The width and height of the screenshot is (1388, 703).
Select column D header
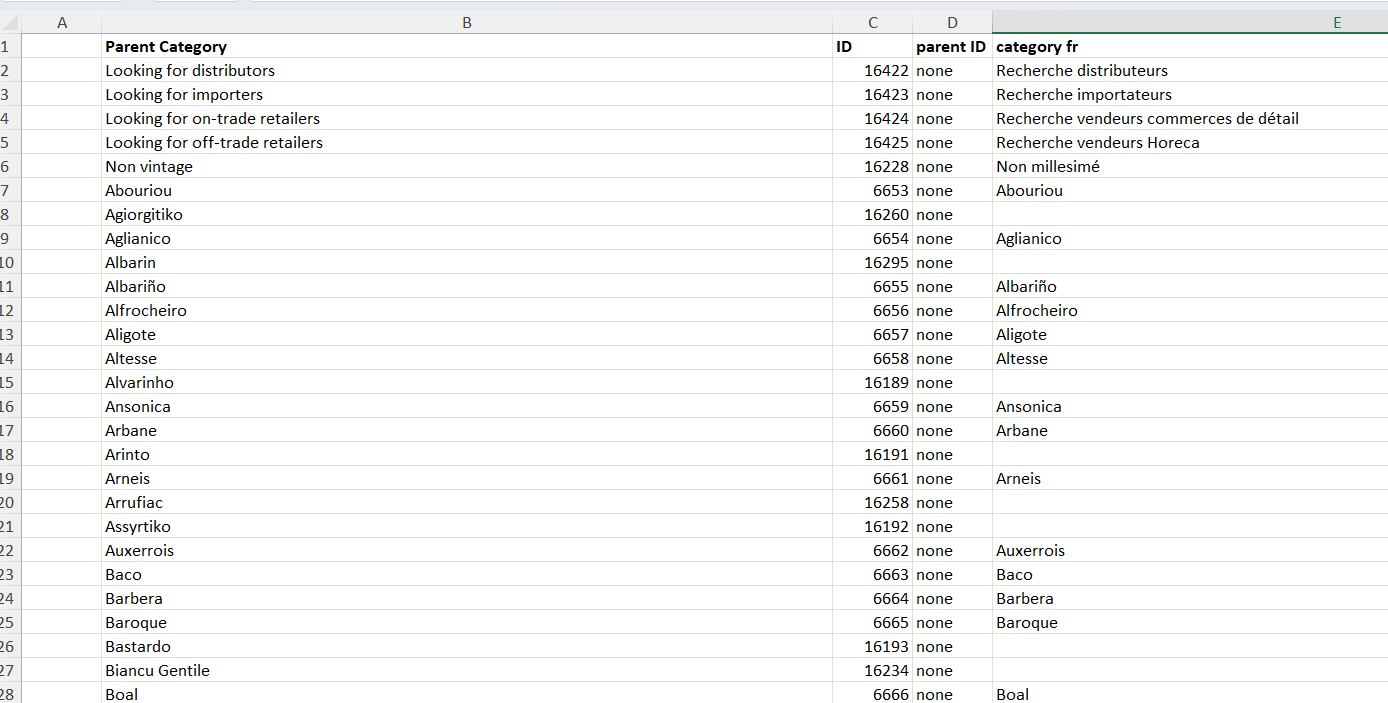pos(952,22)
